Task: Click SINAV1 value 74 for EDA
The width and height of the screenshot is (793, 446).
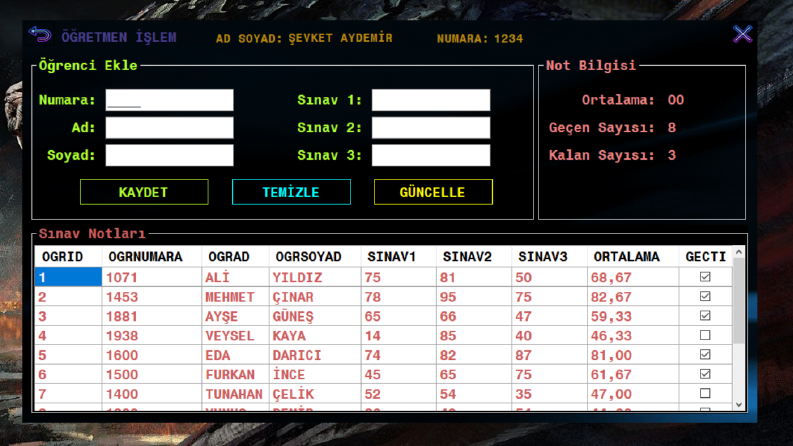Action: pos(399,355)
